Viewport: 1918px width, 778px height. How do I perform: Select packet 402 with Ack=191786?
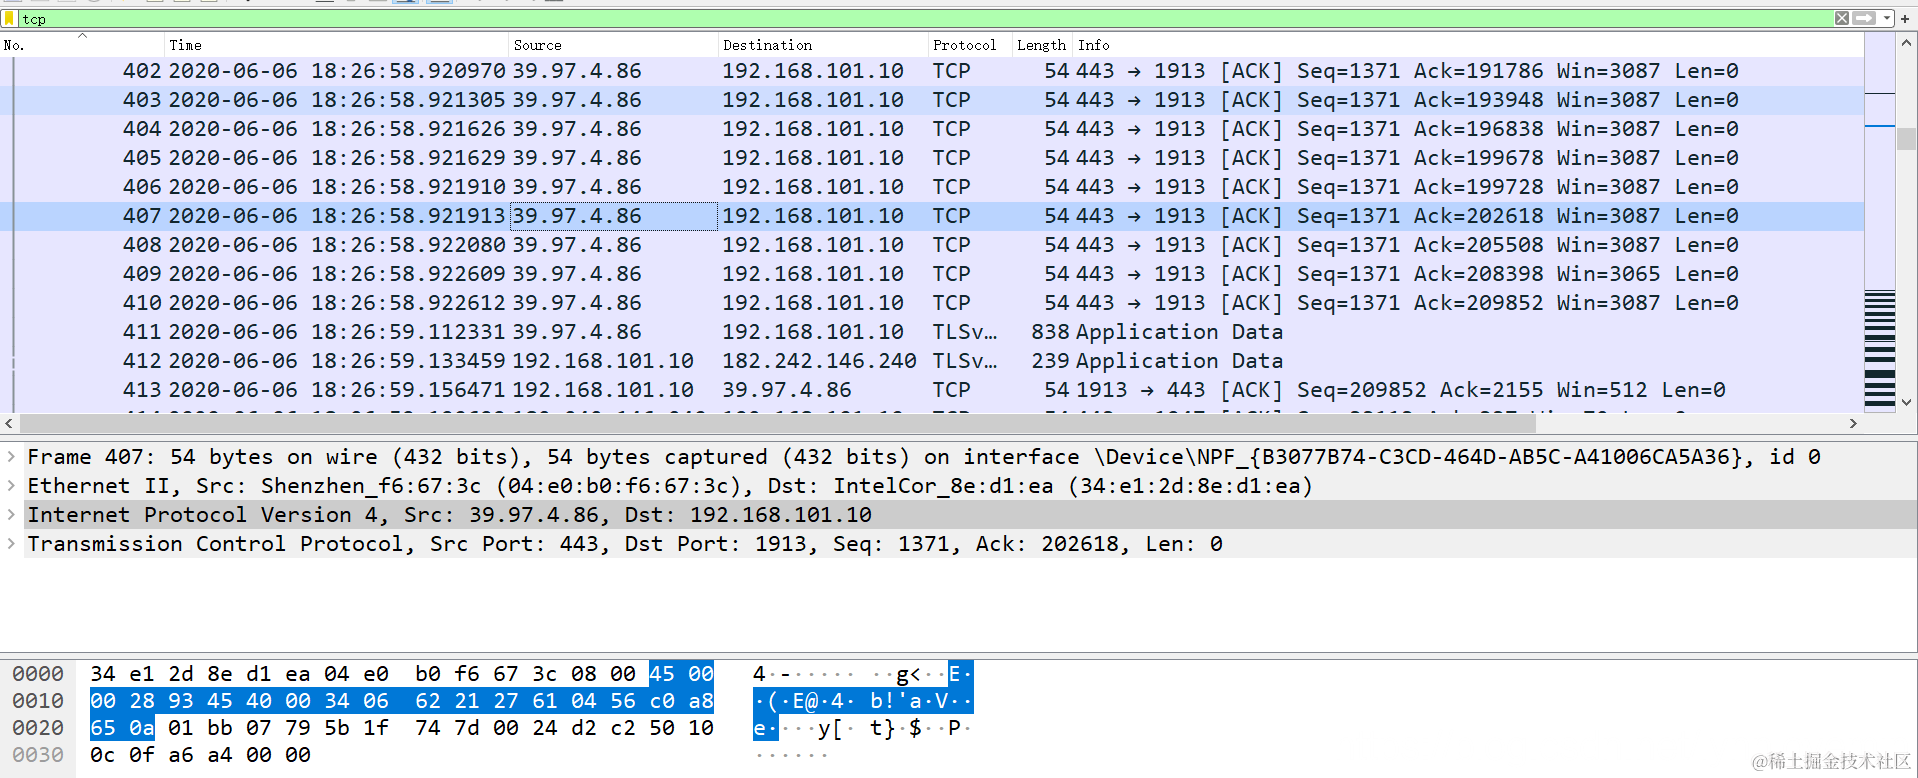[x=932, y=71]
